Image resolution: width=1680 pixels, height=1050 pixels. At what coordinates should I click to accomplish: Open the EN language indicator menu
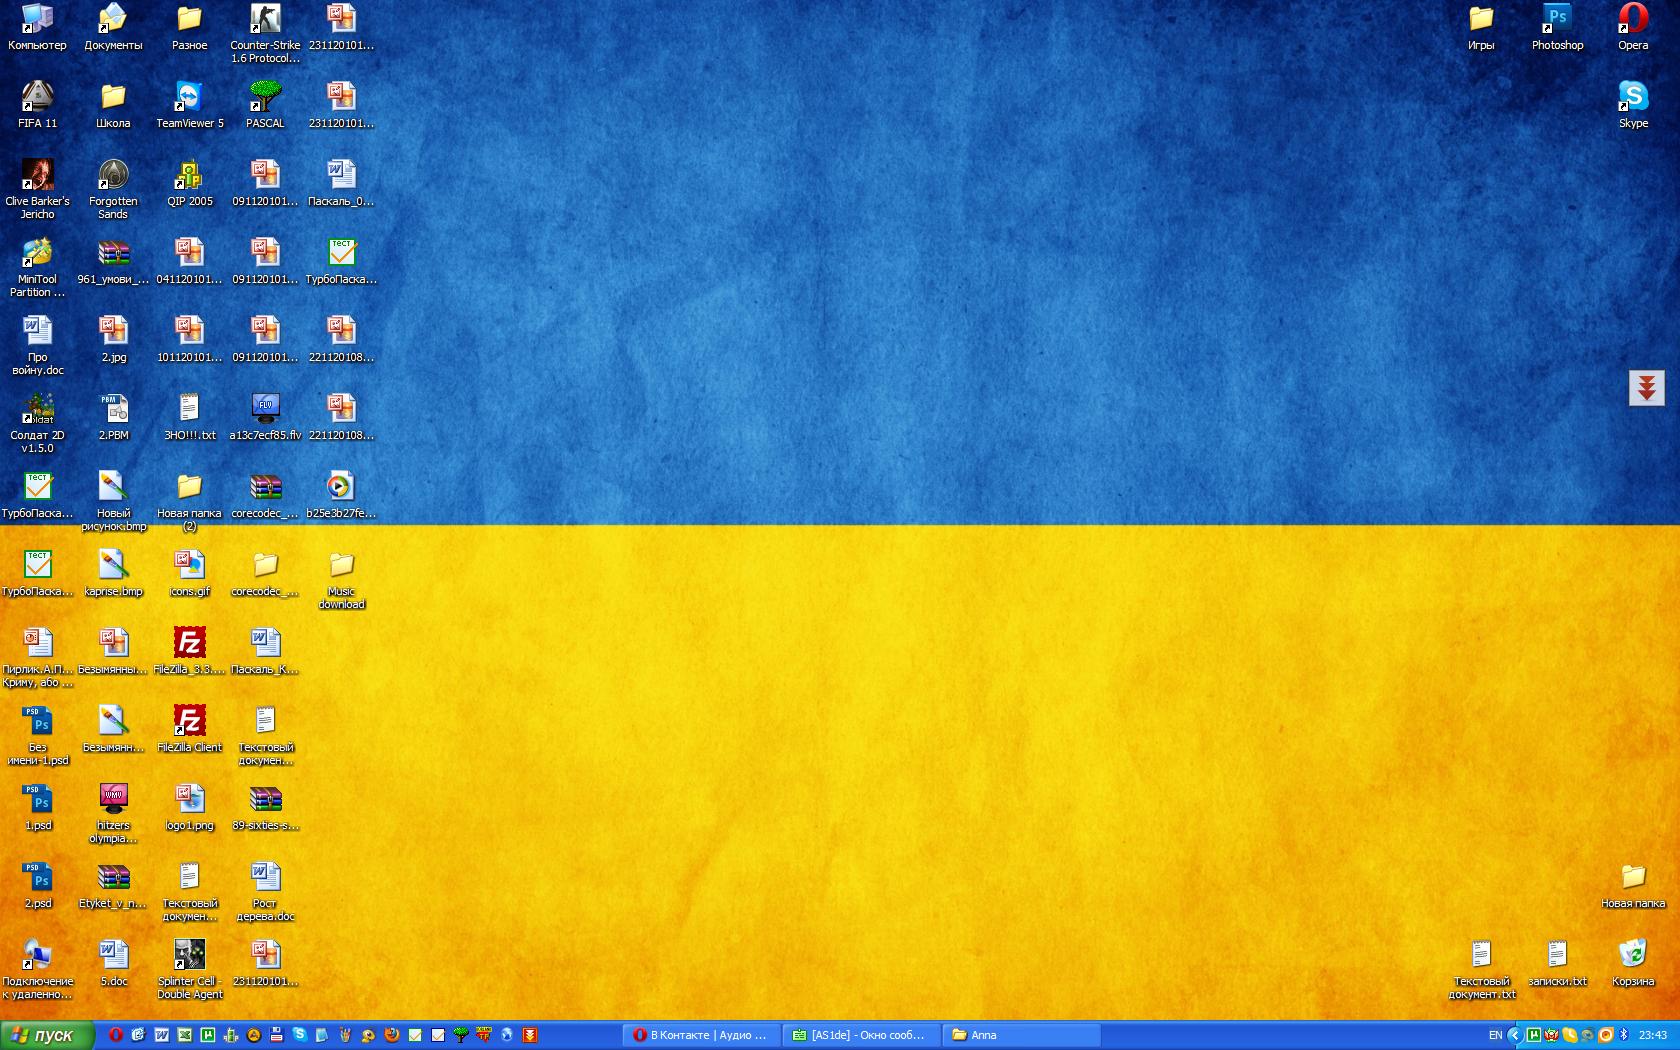[x=1495, y=1035]
